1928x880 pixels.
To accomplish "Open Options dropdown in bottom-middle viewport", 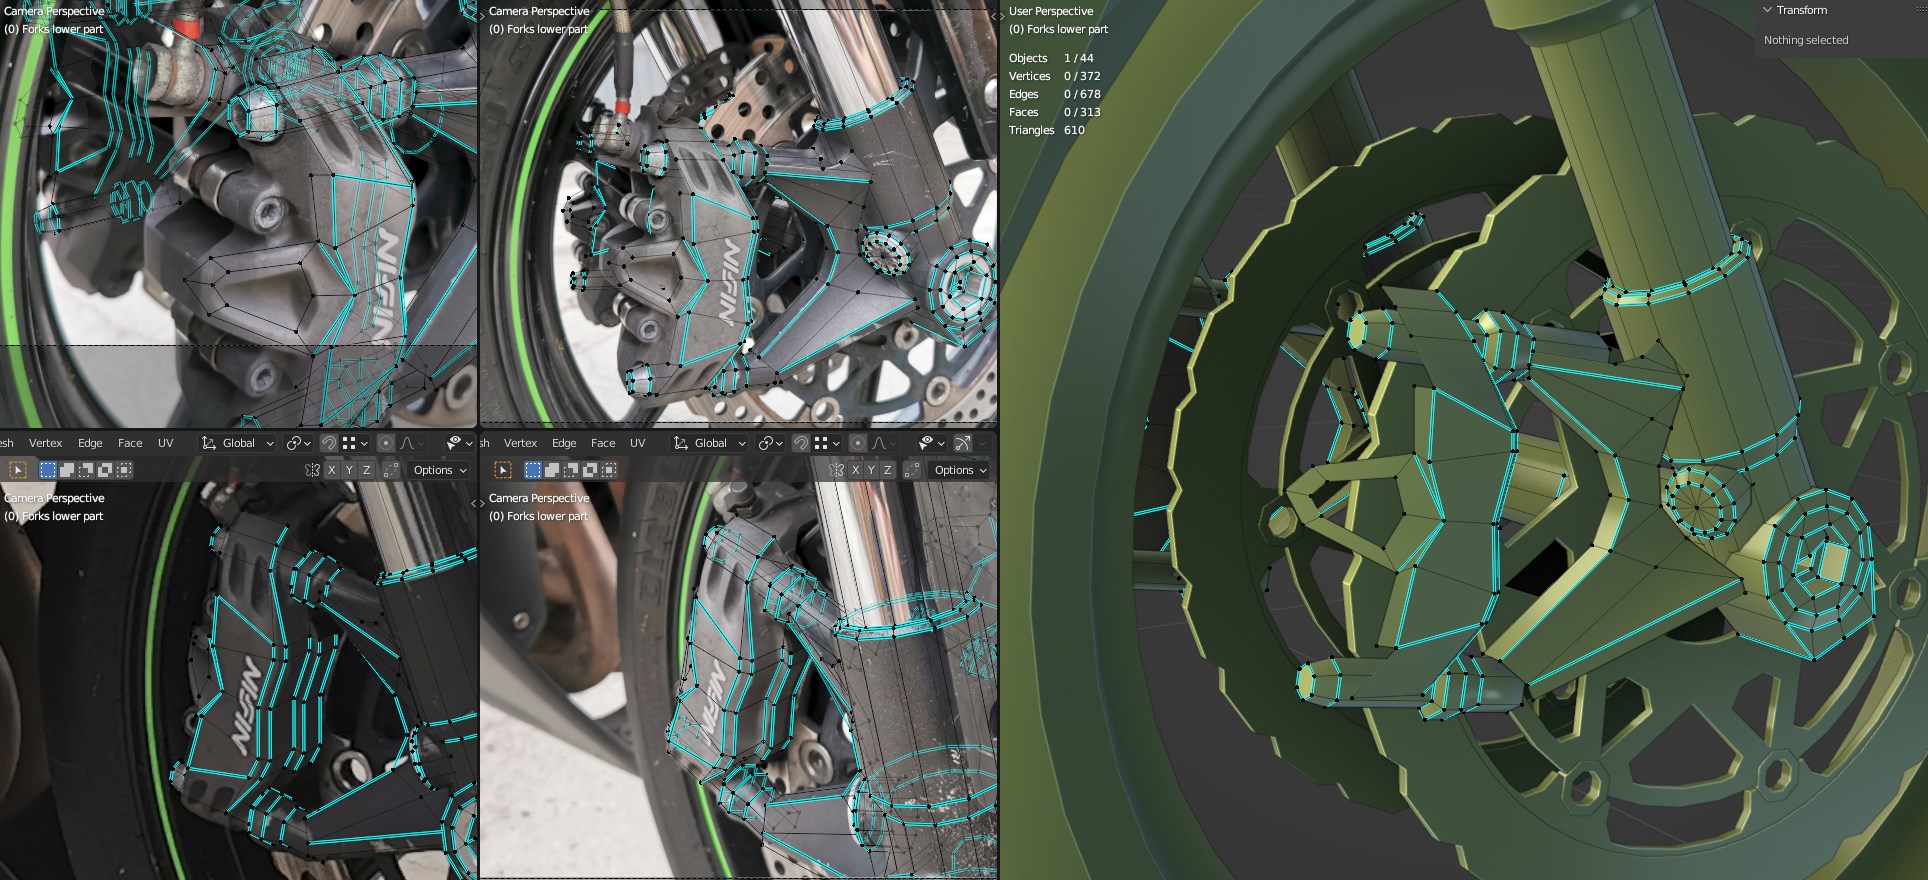I will 961,470.
